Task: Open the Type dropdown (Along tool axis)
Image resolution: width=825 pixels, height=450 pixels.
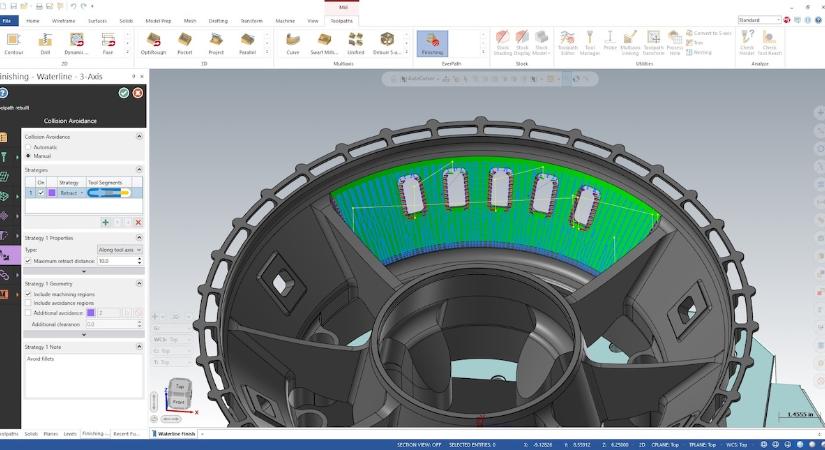Action: [x=120, y=249]
